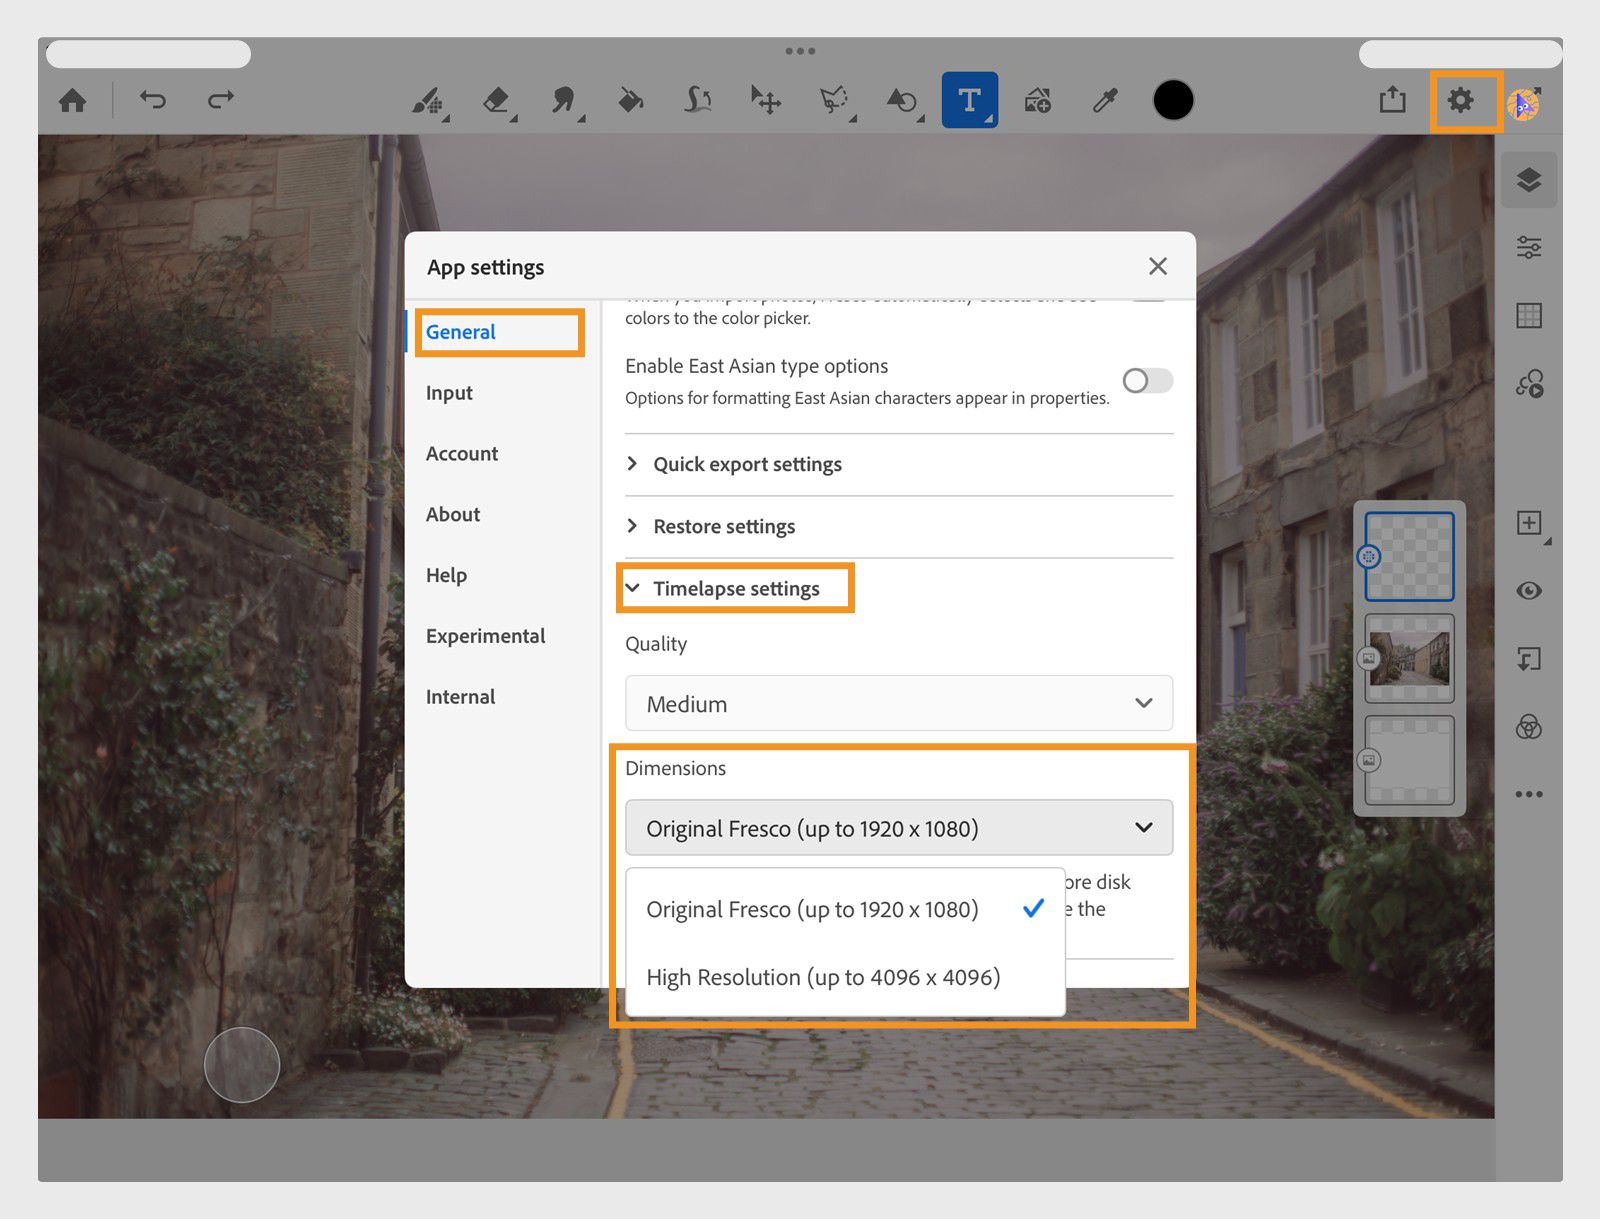Viewport: 1600px width, 1219px height.
Task: Select the Lasso selection tool
Action: 834,100
